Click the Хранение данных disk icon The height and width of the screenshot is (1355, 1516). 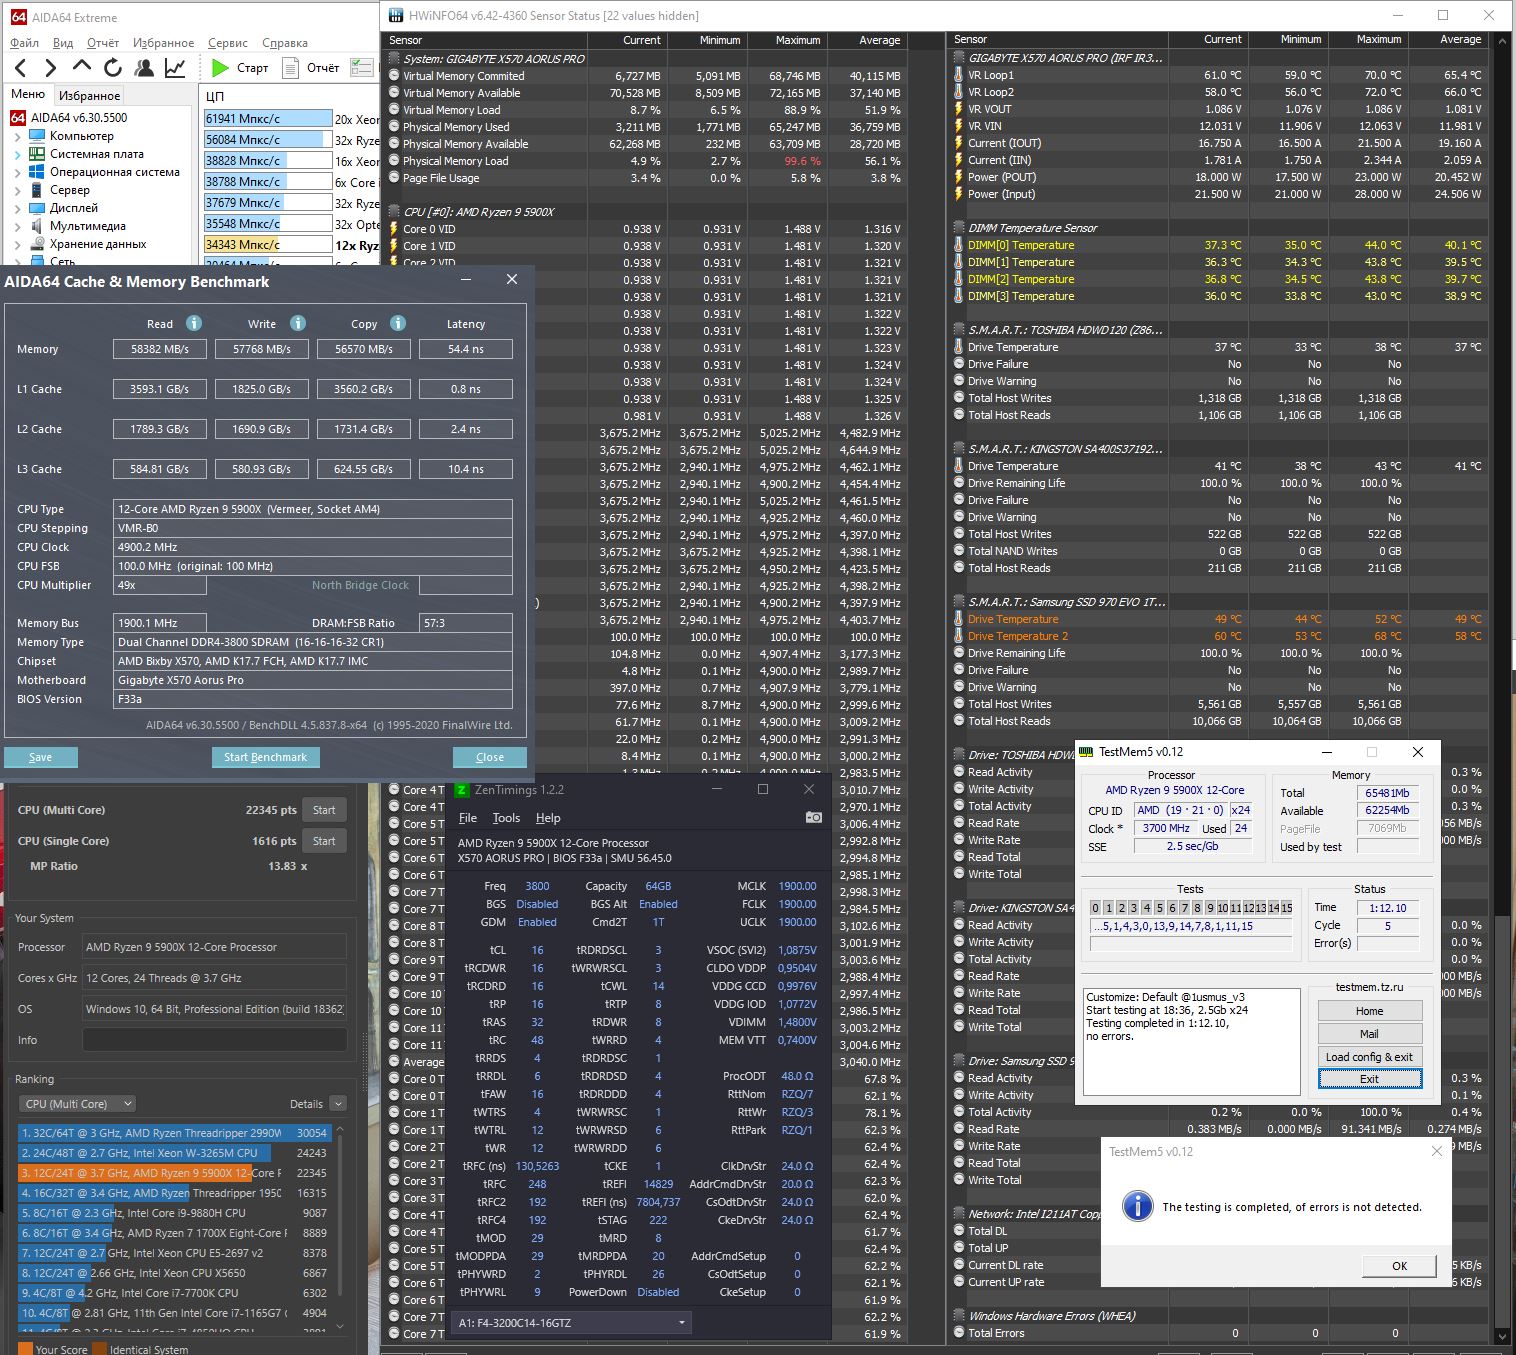tap(36, 244)
